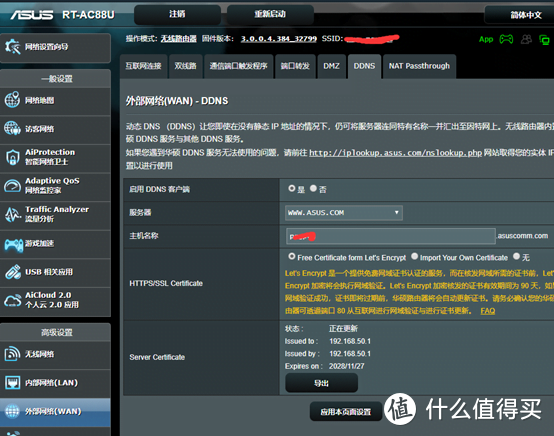Switch to the DMZ tab
This screenshot has width=554, height=436.
331,66
